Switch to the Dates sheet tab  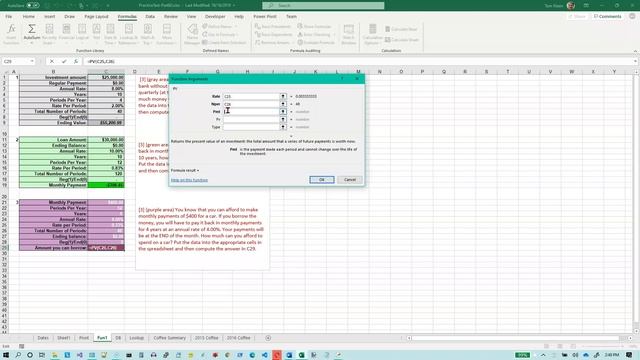(43, 338)
